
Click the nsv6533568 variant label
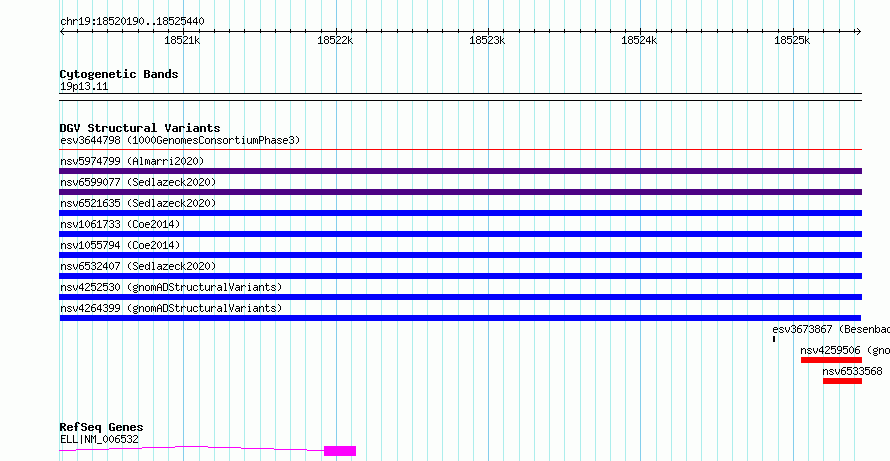click(x=853, y=371)
